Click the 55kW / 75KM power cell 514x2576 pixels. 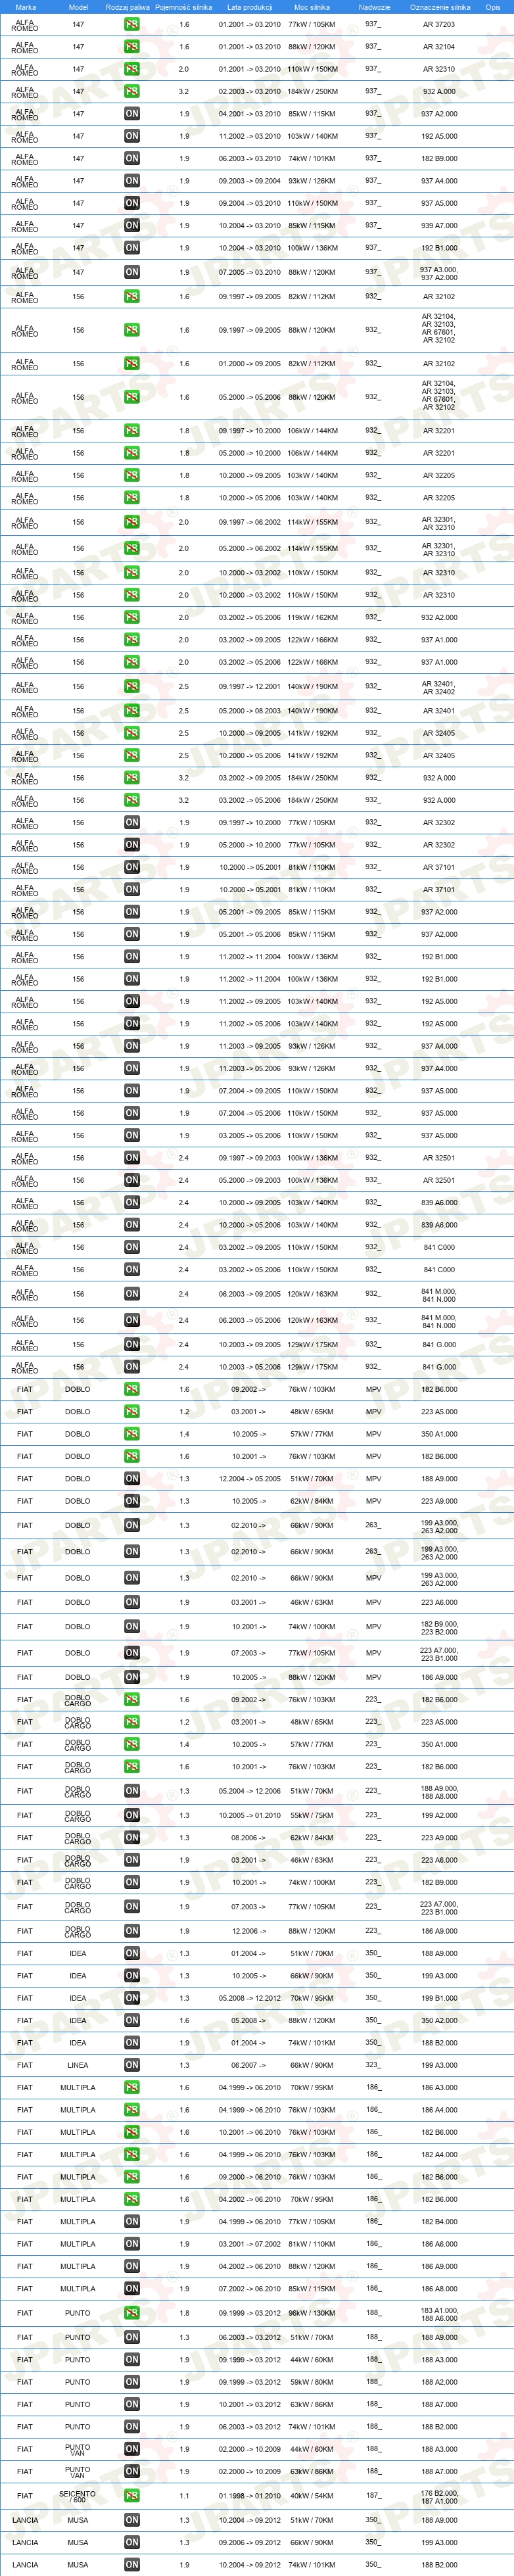pyautogui.click(x=313, y=1815)
